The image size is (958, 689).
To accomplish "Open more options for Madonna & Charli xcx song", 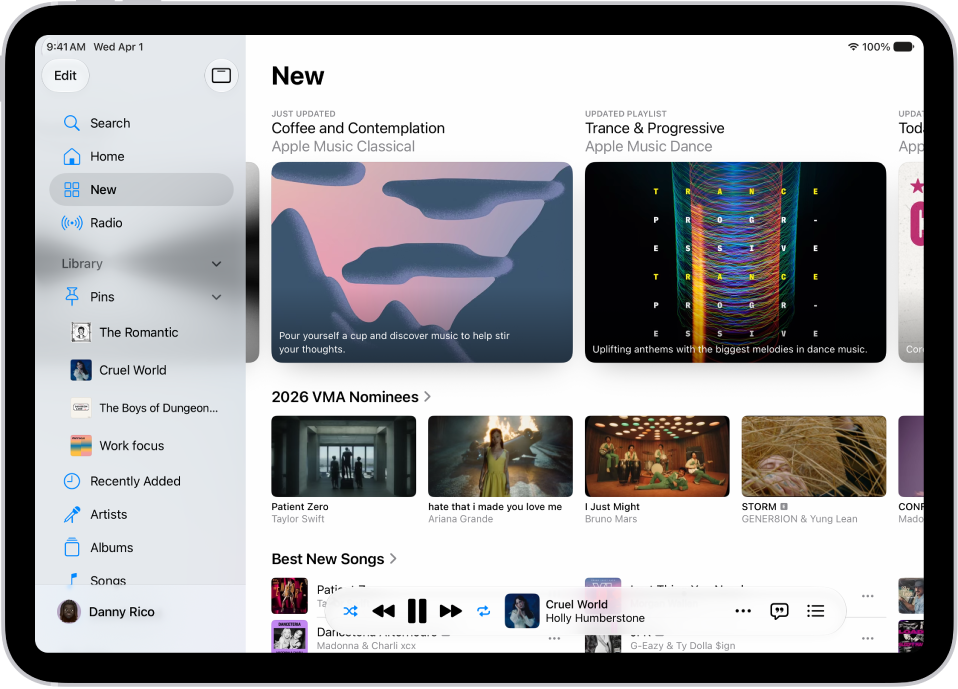I will pos(554,638).
